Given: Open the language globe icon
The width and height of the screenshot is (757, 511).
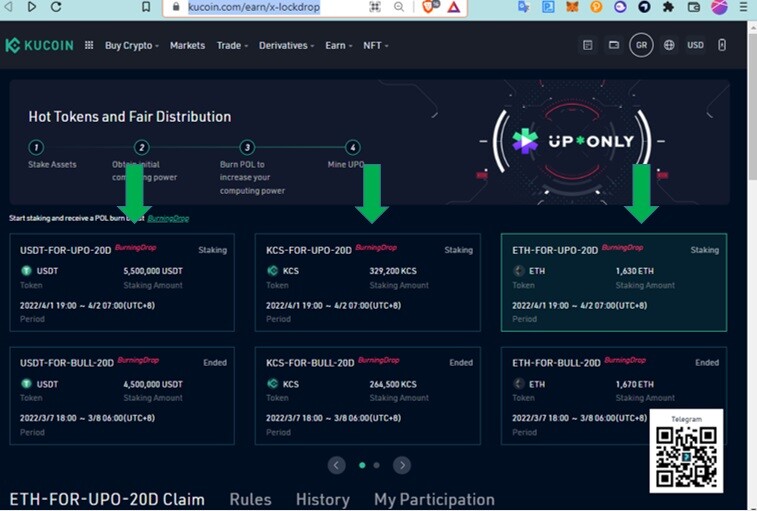Looking at the screenshot, I should click(x=669, y=45).
